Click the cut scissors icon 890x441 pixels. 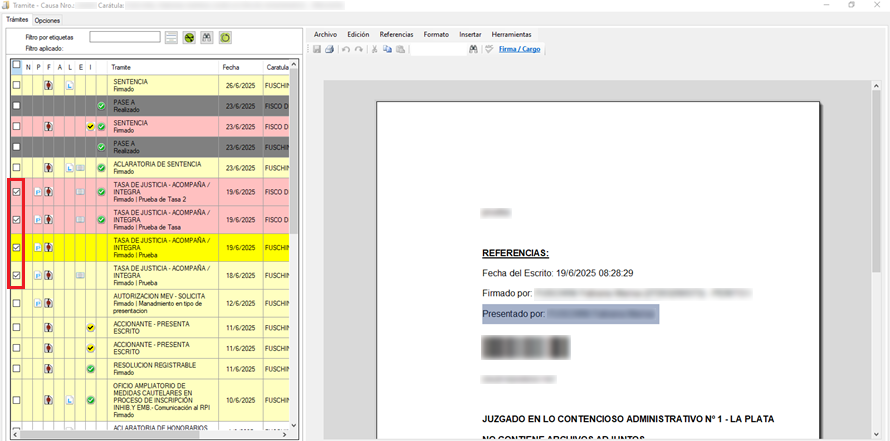pos(375,49)
